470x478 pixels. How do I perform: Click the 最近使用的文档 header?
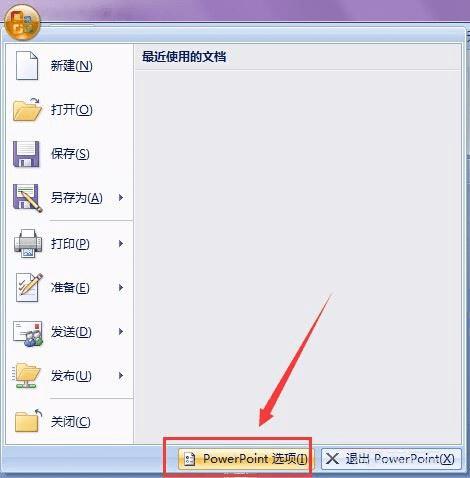[x=184, y=56]
